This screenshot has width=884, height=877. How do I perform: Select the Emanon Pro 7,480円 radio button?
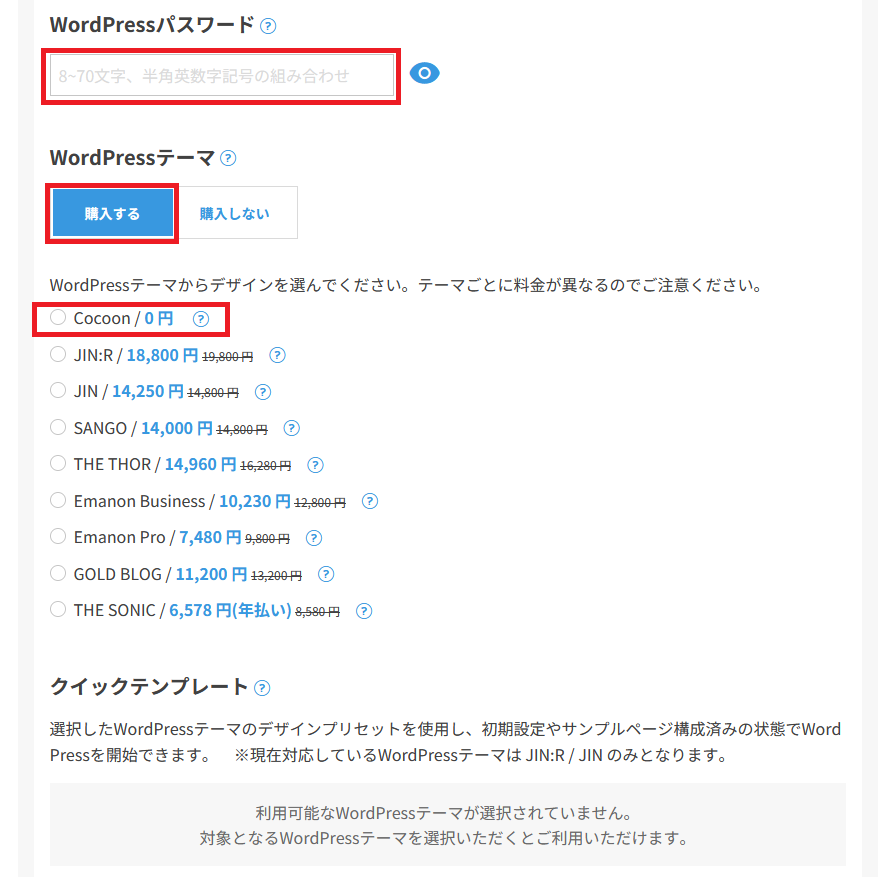point(58,537)
